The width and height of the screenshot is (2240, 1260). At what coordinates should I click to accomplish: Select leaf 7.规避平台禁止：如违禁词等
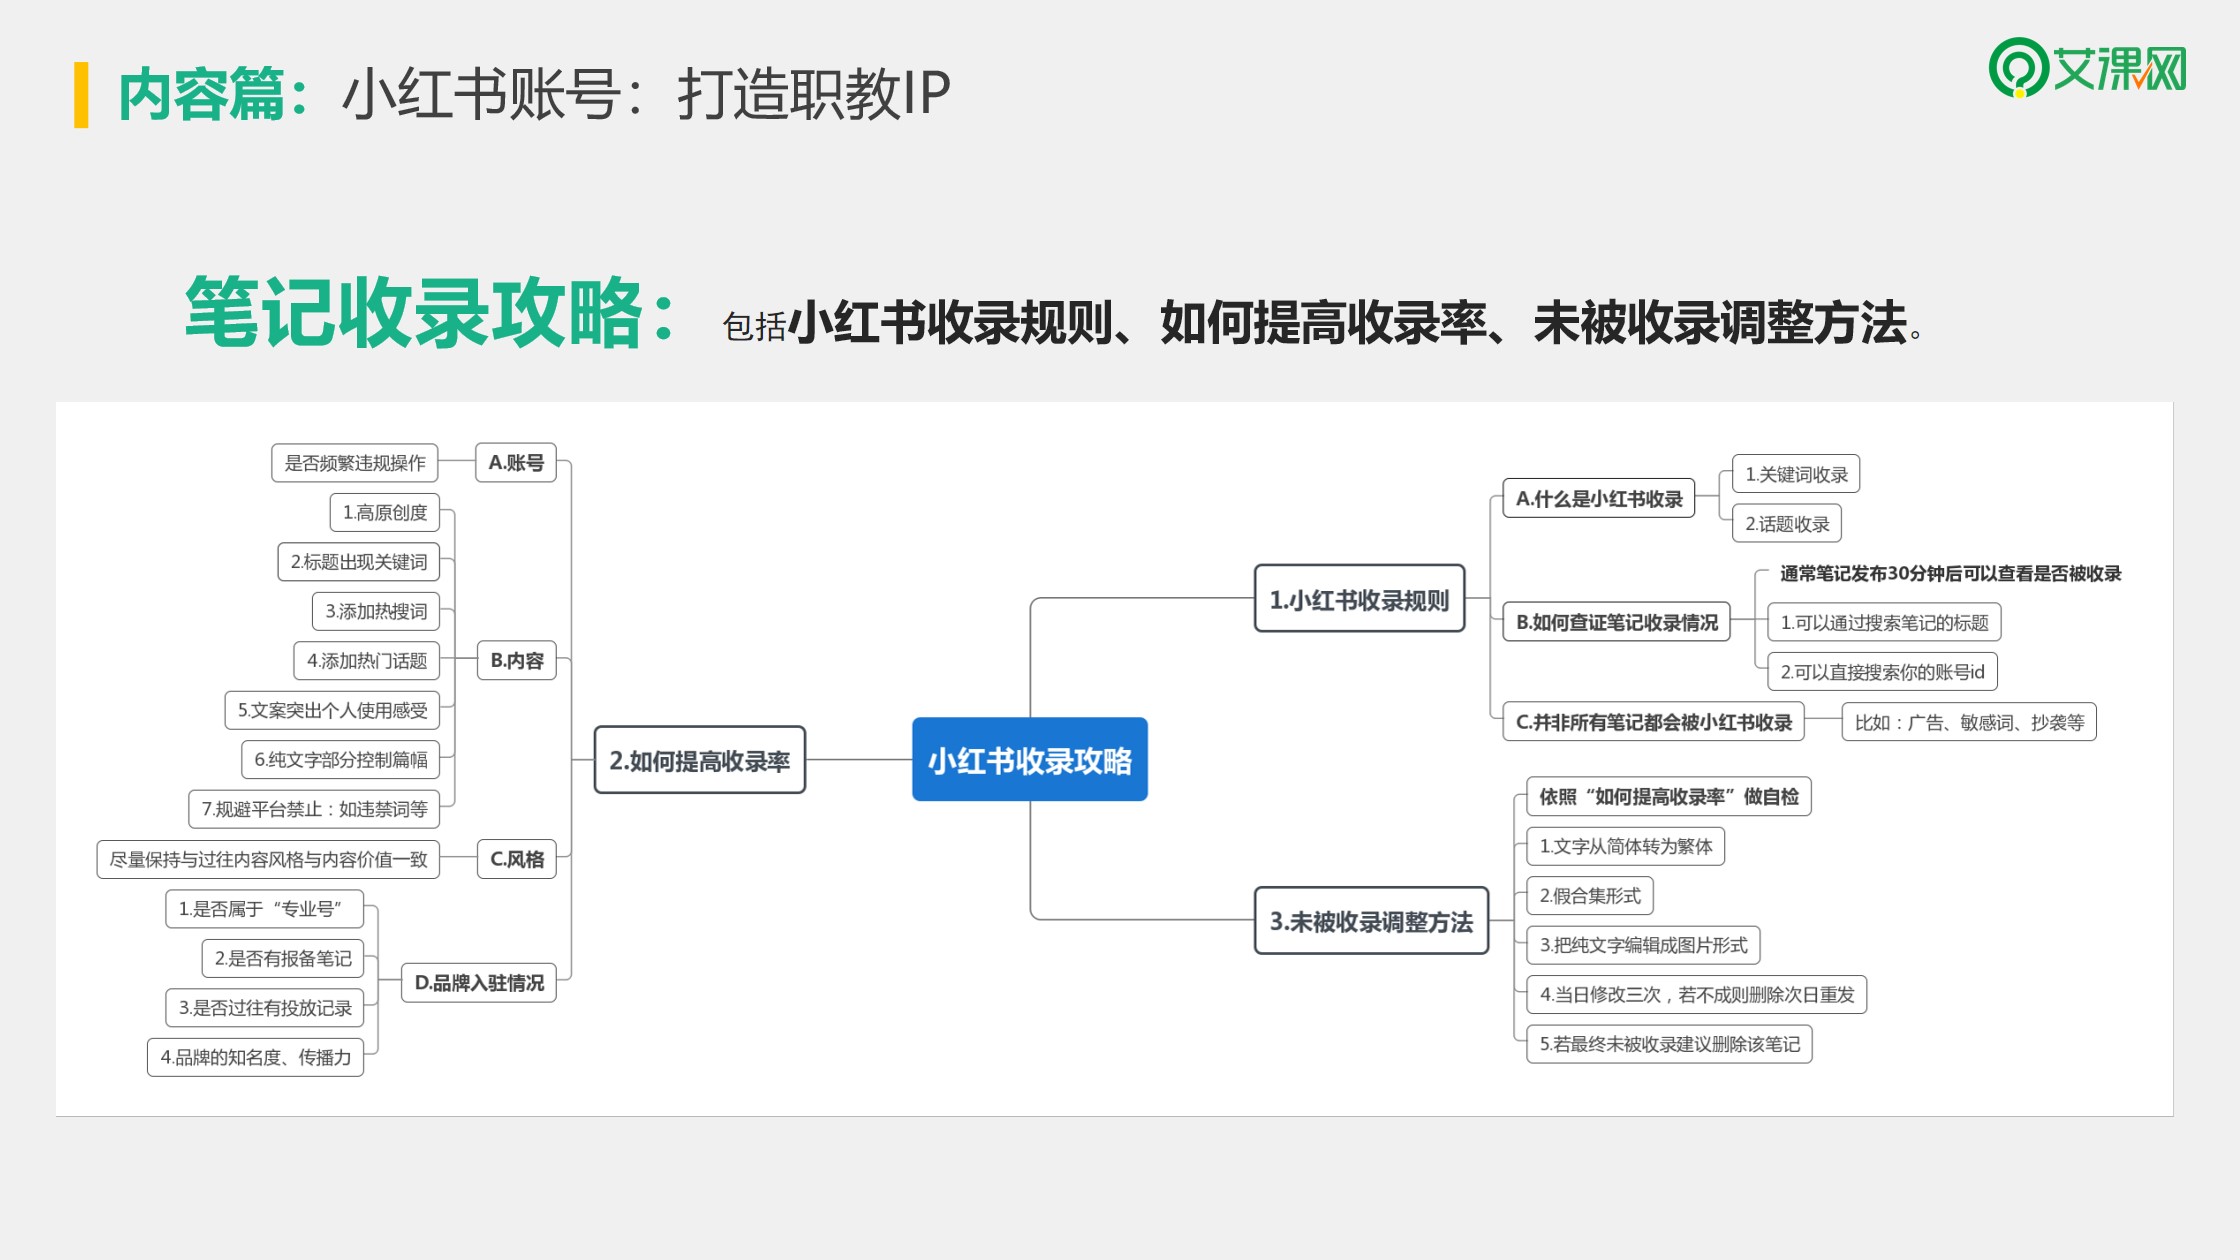(314, 809)
